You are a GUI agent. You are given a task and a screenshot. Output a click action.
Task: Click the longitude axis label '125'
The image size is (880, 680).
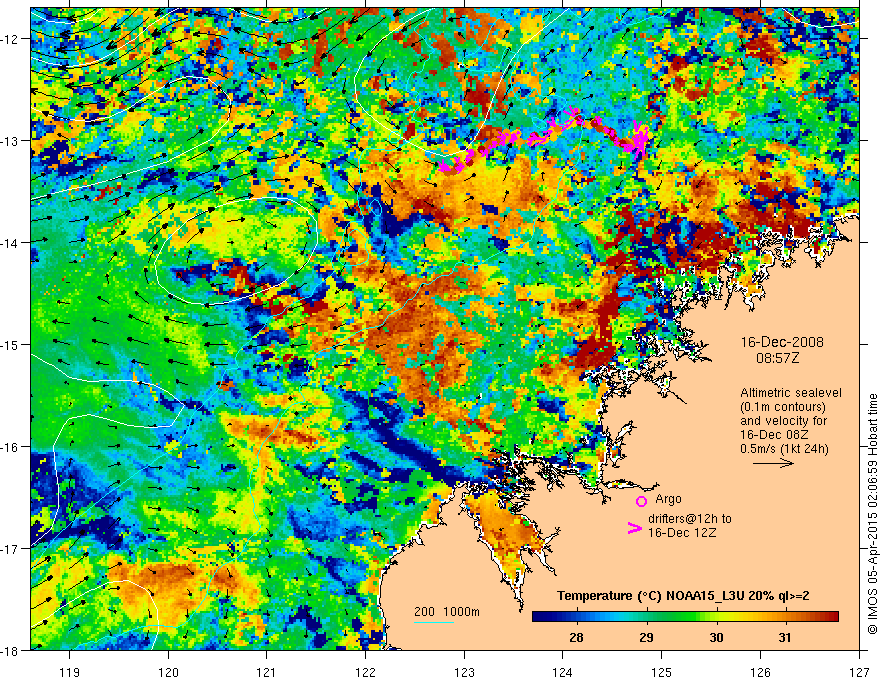pos(662,672)
